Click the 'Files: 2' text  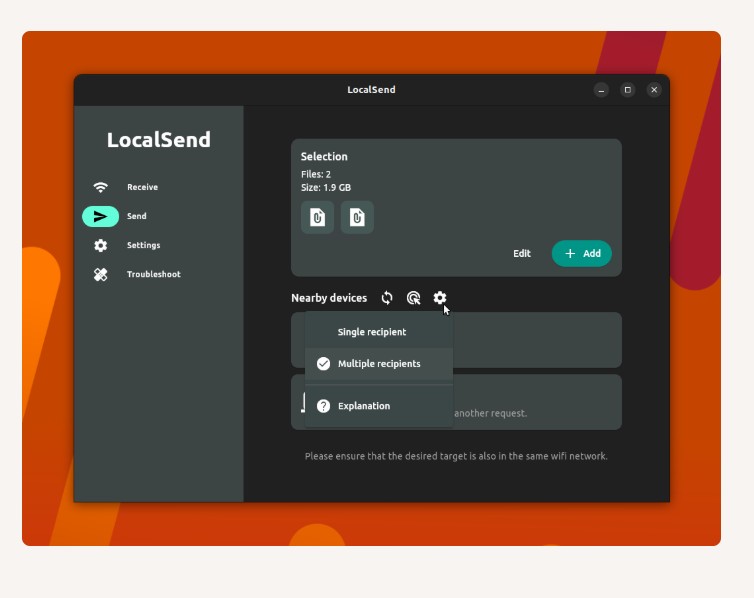316,174
